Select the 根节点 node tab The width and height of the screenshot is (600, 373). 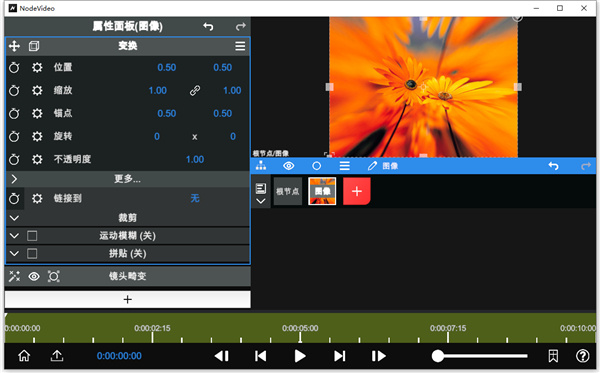click(288, 191)
